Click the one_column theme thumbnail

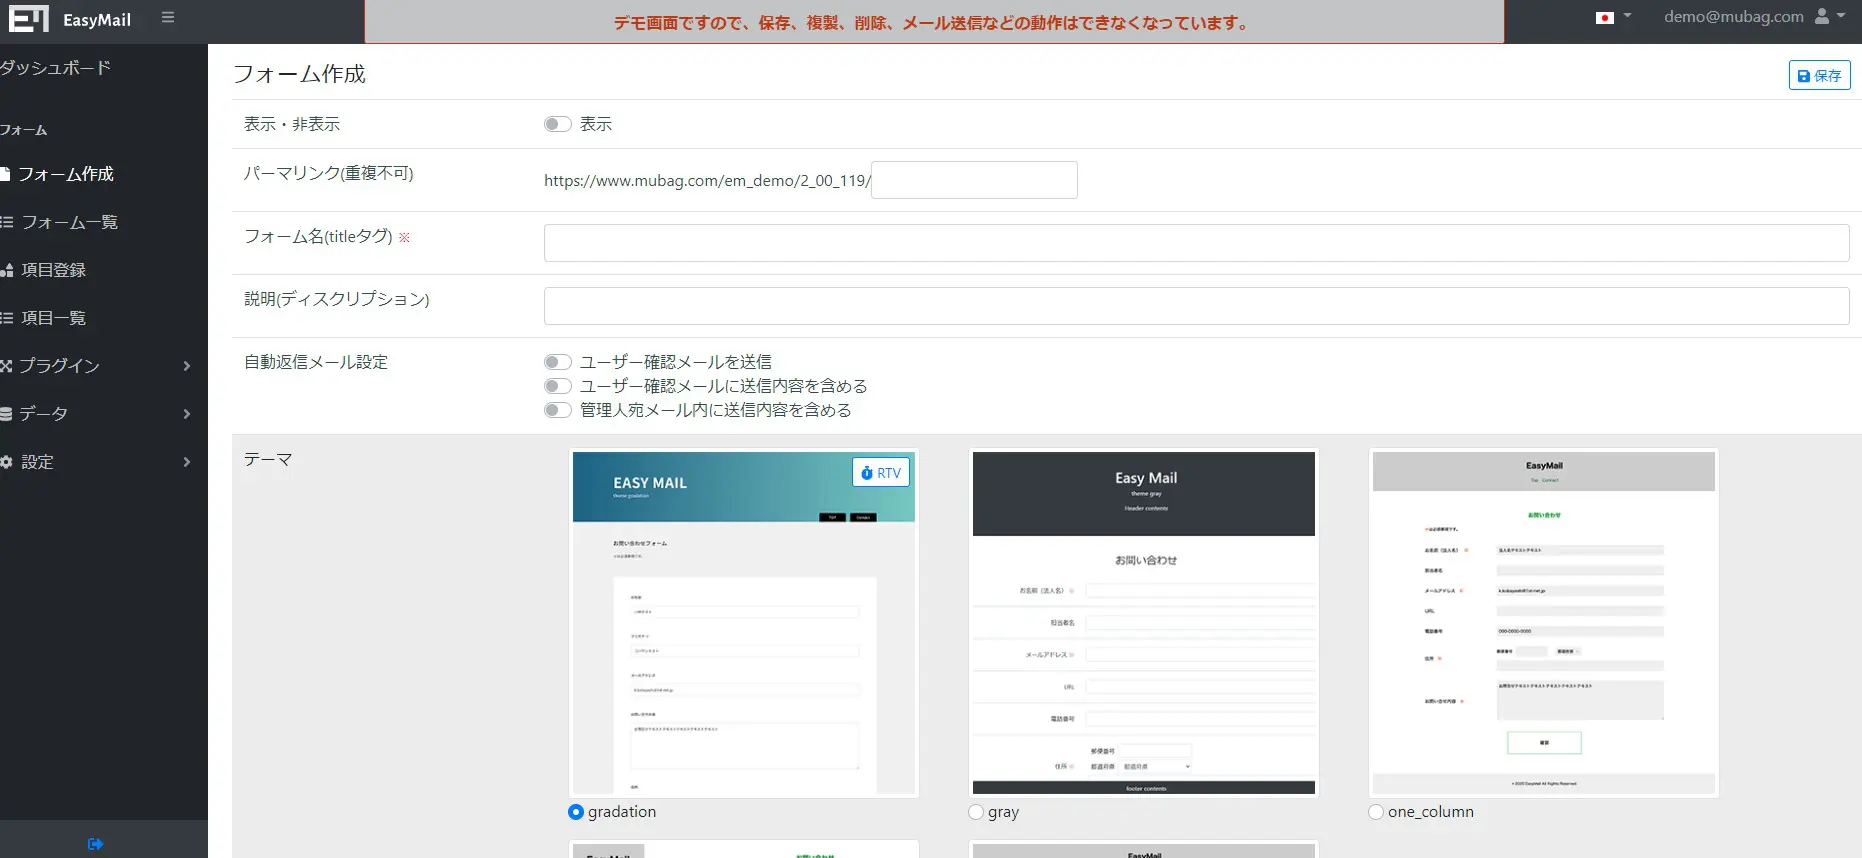tap(1543, 623)
